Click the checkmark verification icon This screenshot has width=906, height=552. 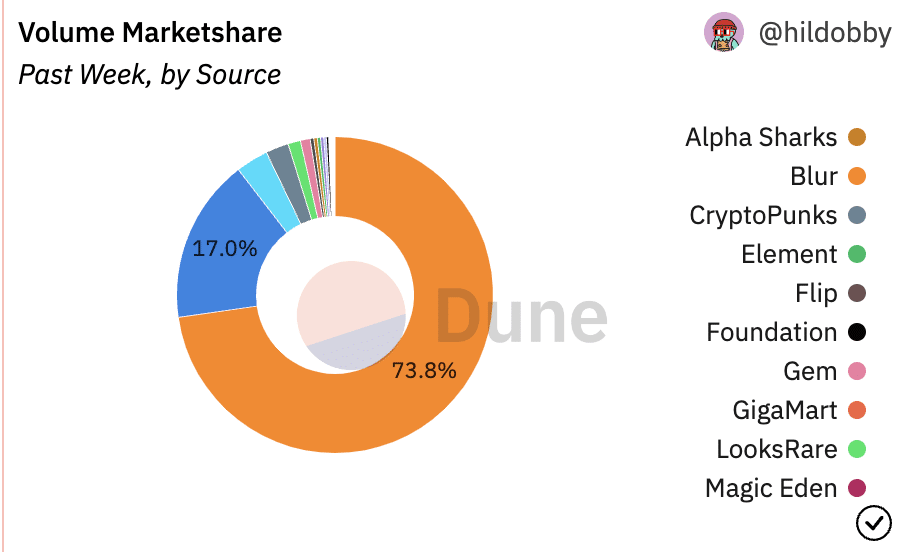coord(874,523)
